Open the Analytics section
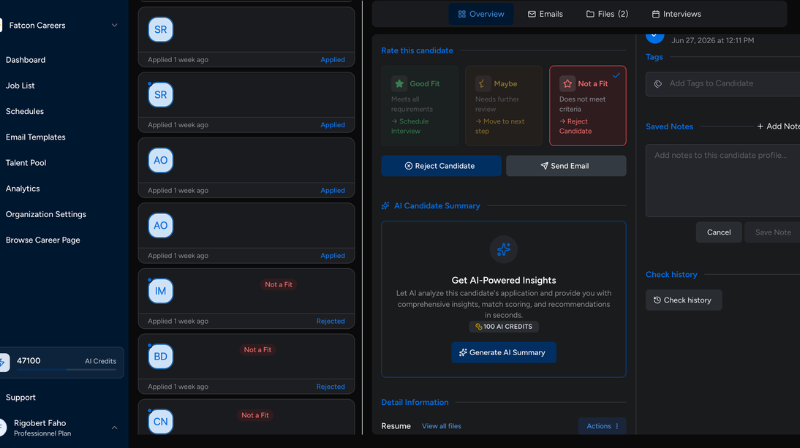 (22, 188)
